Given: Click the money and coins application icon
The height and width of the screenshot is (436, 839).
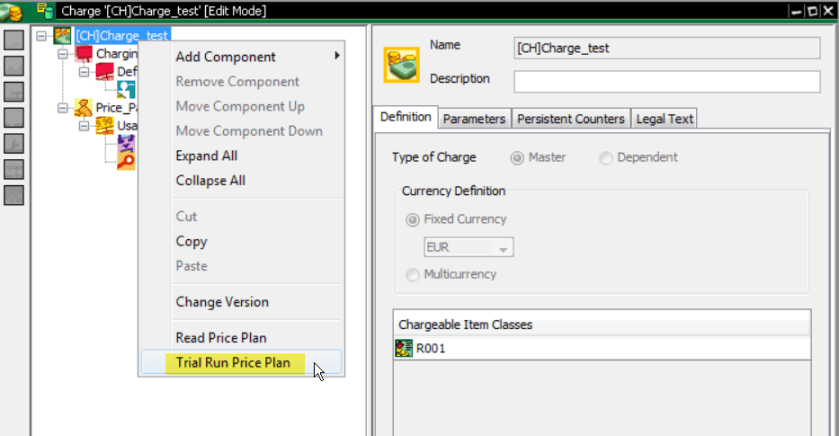Looking at the screenshot, I should point(11,12).
